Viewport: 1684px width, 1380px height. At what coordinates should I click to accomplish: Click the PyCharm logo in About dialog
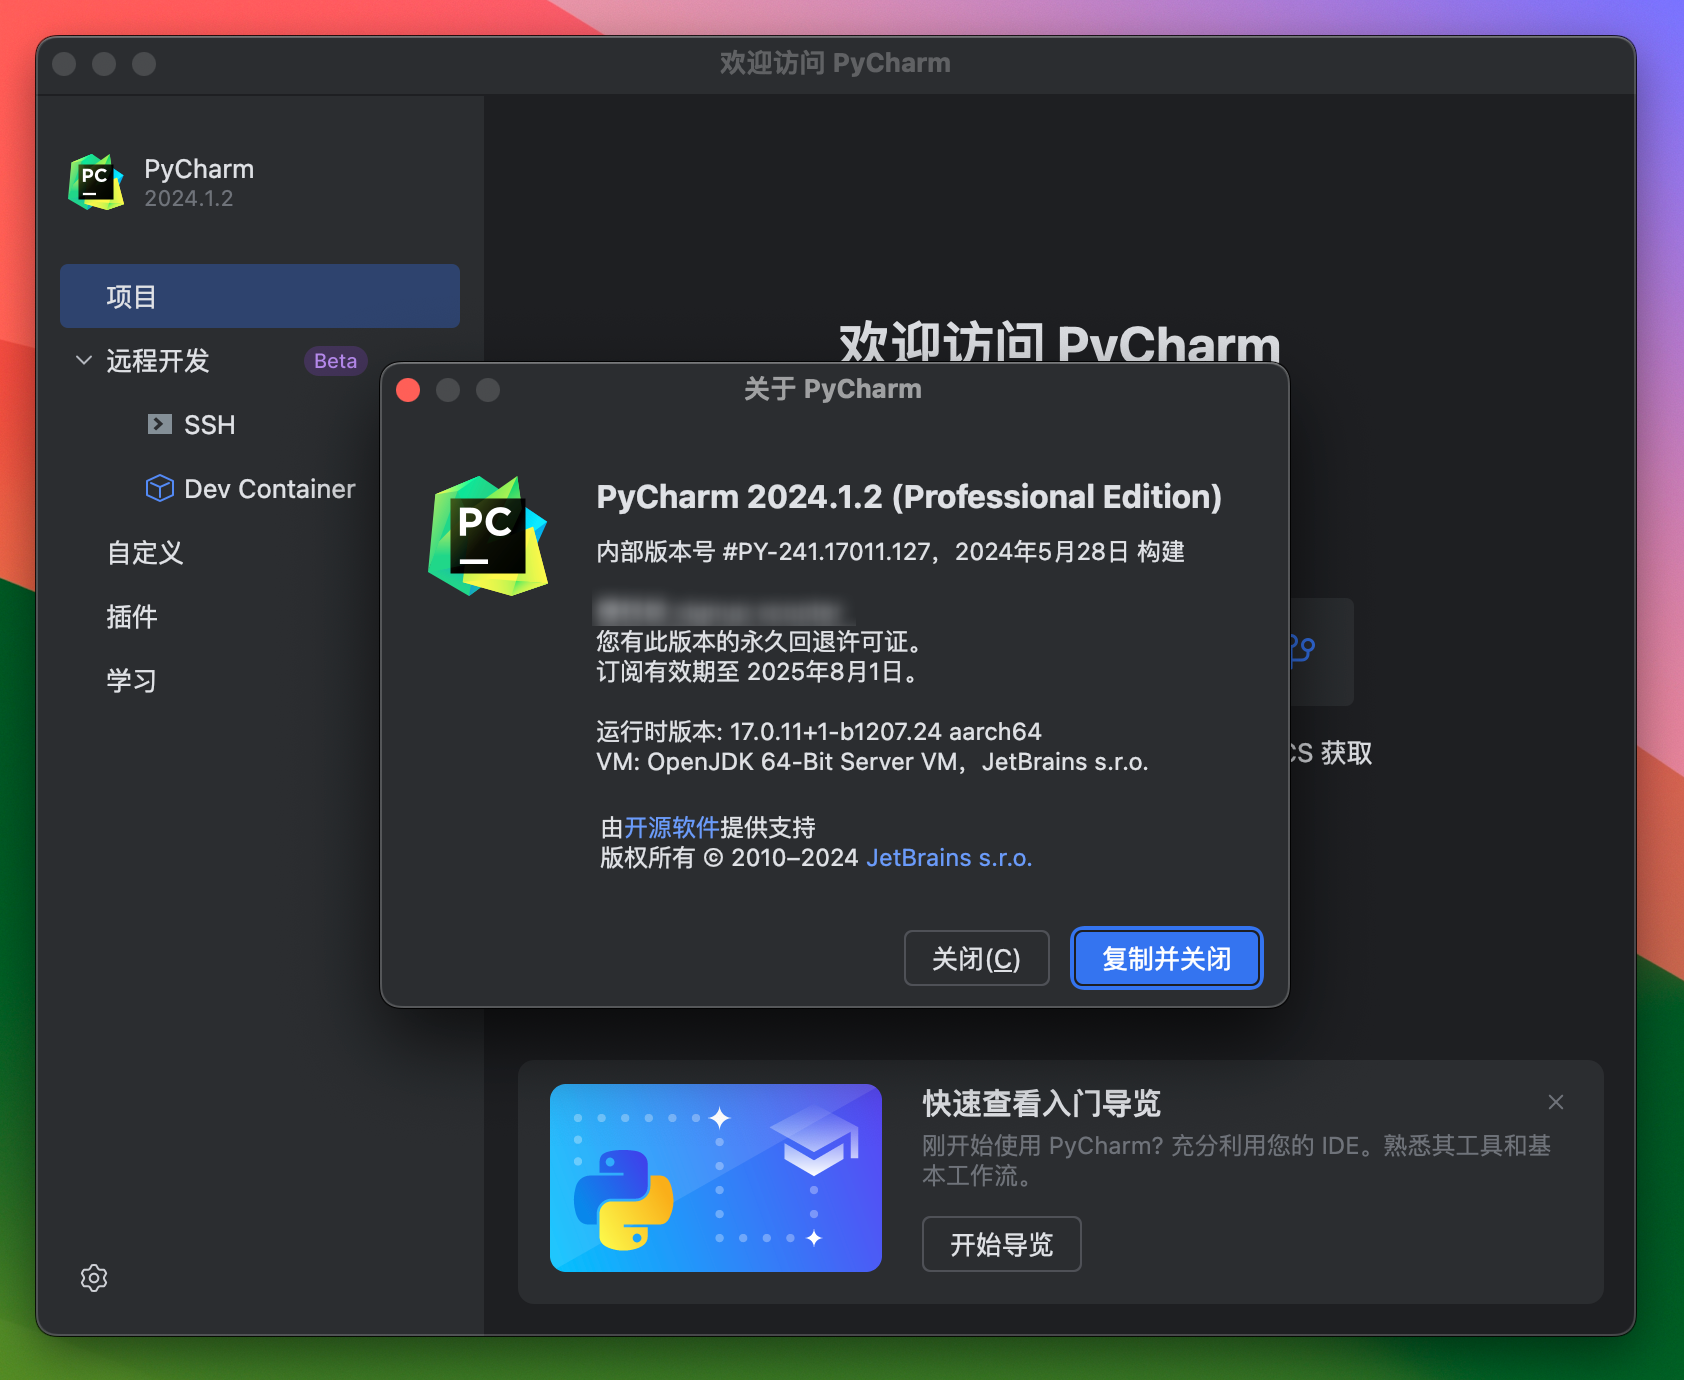pyautogui.click(x=488, y=536)
